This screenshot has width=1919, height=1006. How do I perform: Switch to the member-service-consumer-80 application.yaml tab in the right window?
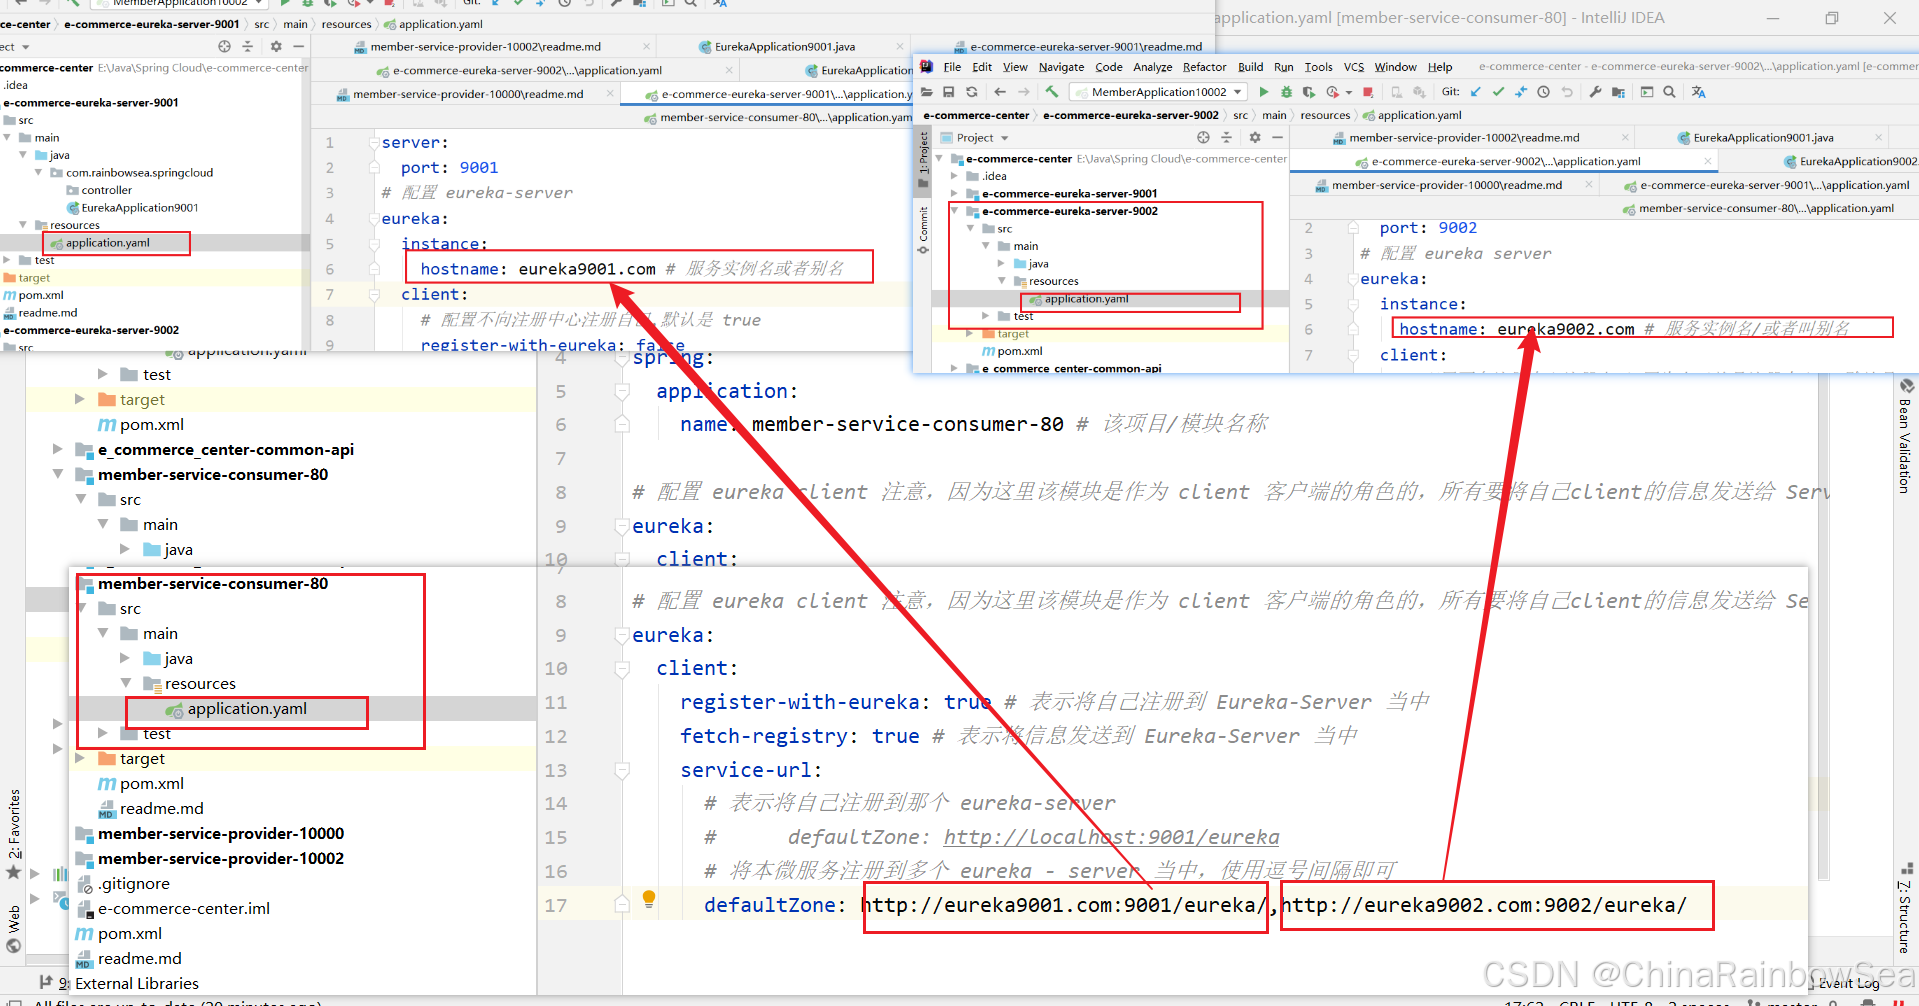(x=1766, y=208)
